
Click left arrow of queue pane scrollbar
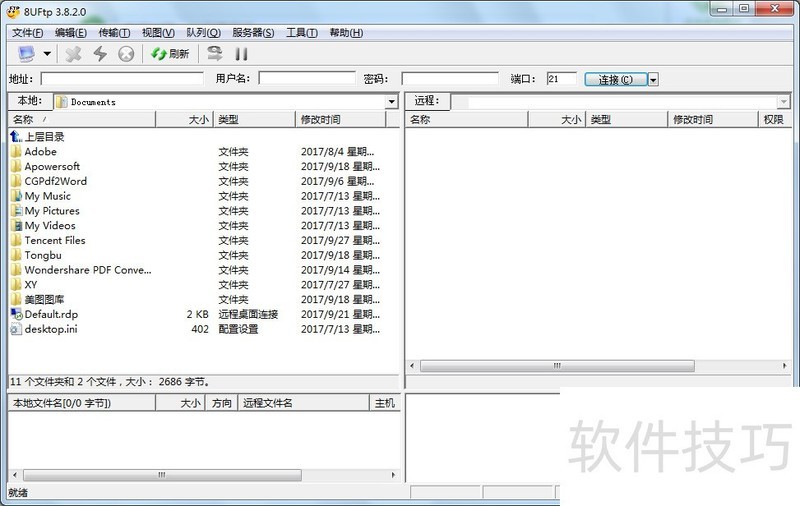[15, 475]
